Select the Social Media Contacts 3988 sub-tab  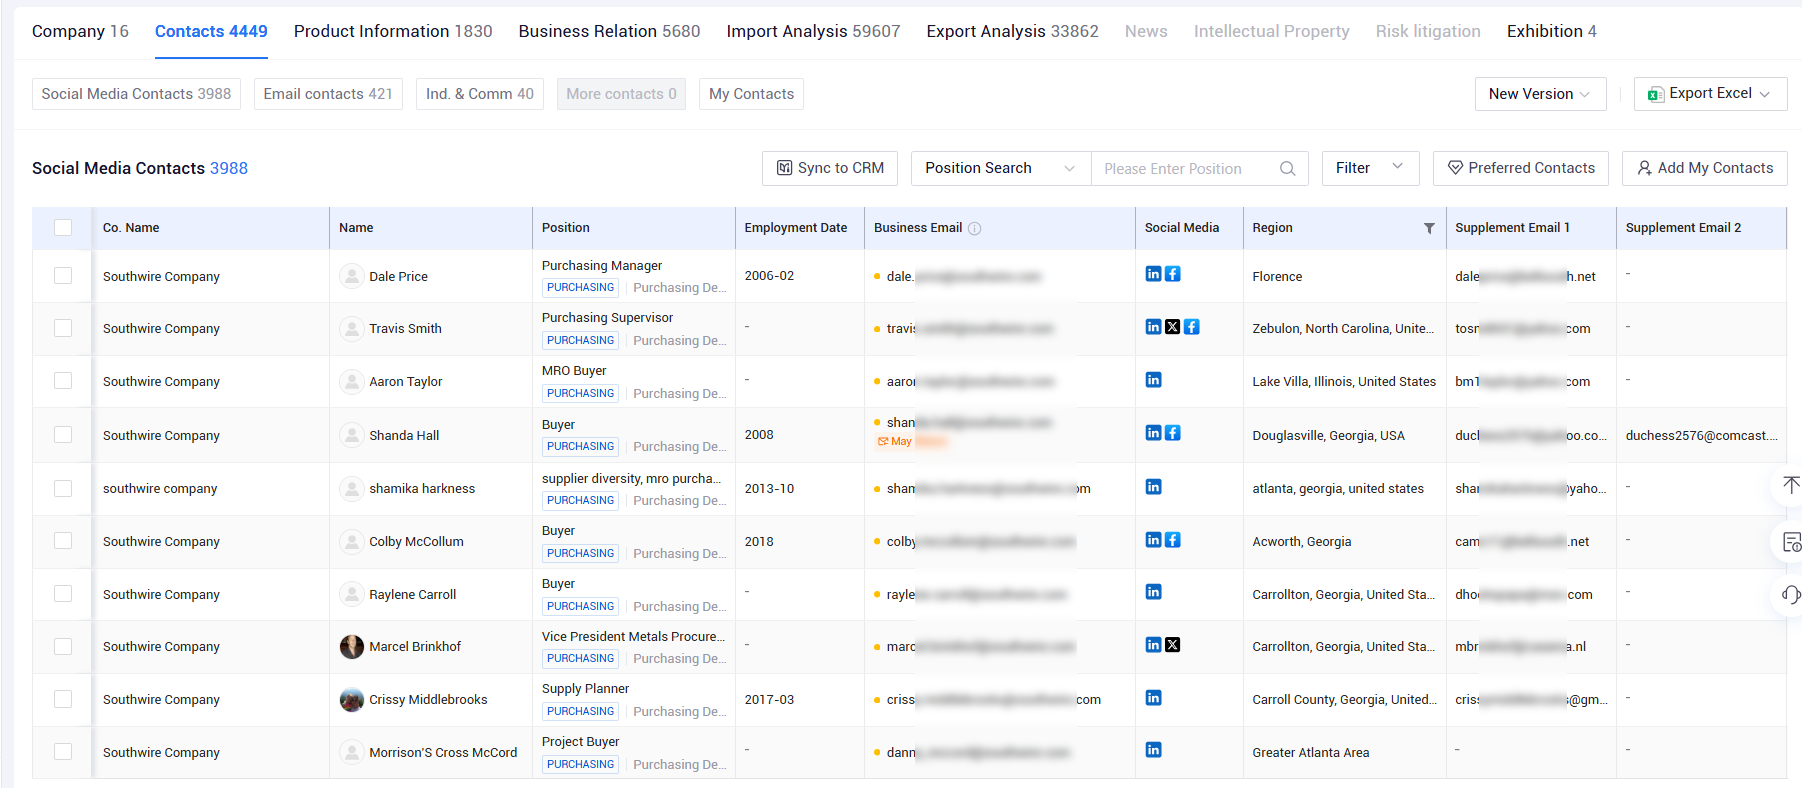click(x=136, y=94)
